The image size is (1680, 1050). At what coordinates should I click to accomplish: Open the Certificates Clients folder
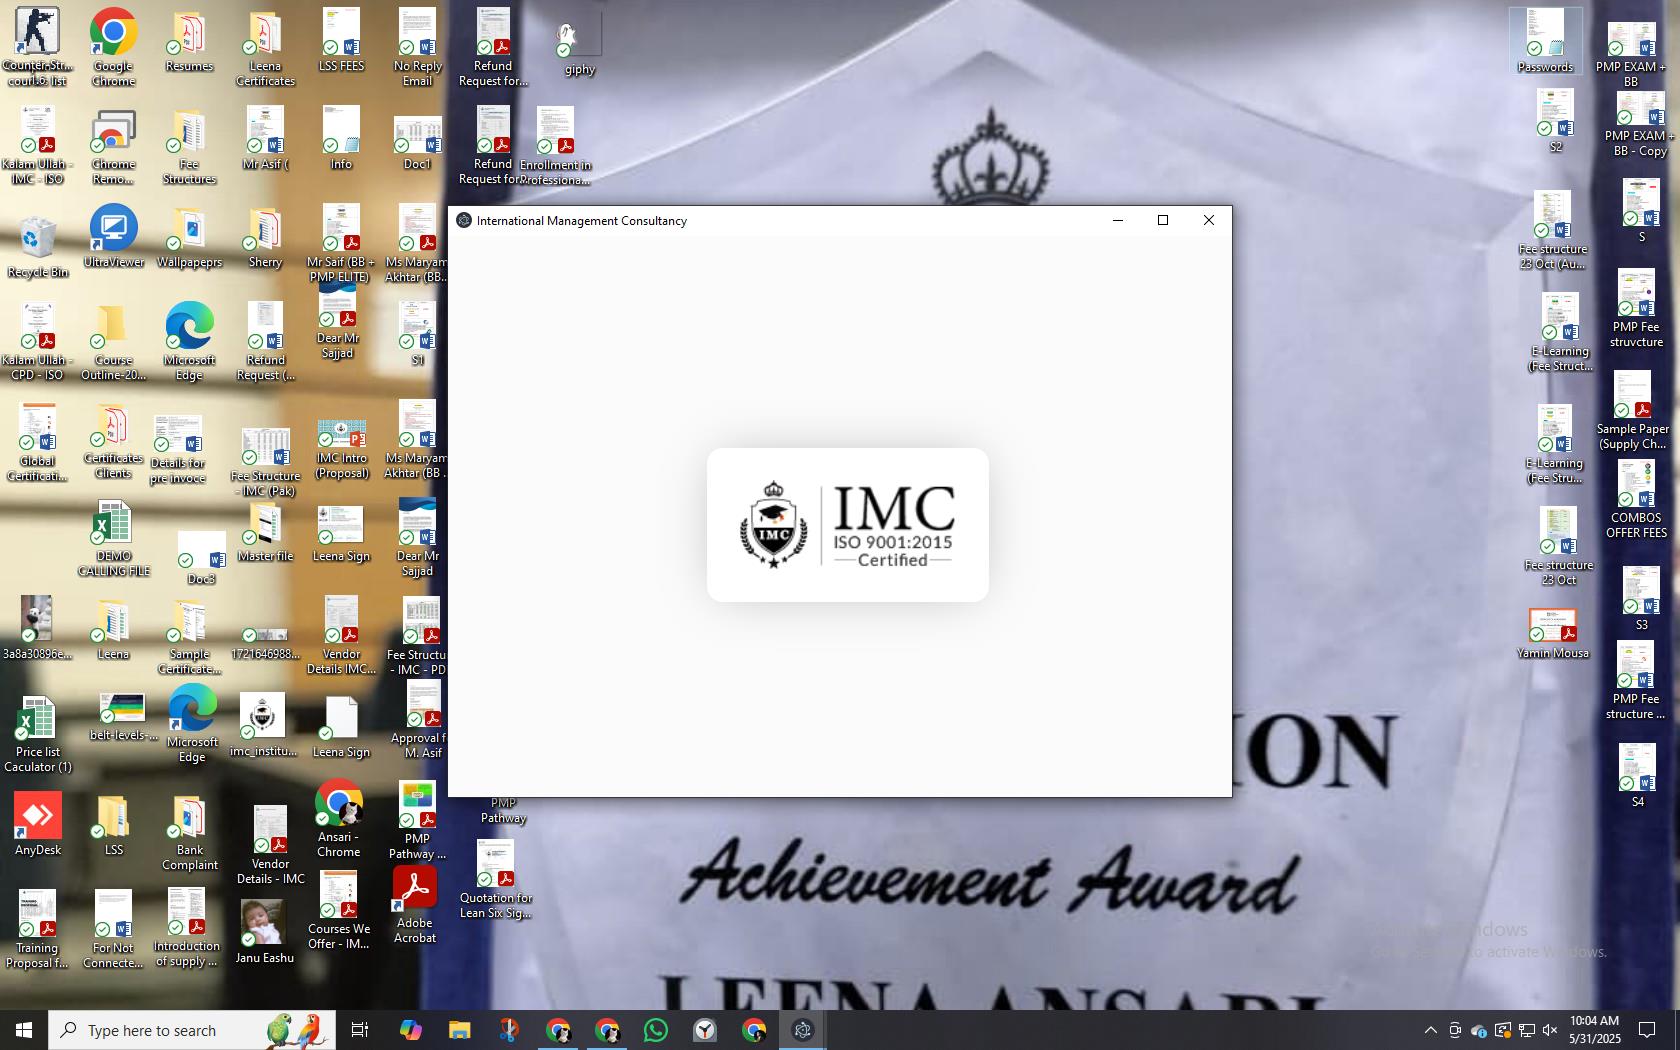[x=113, y=441]
